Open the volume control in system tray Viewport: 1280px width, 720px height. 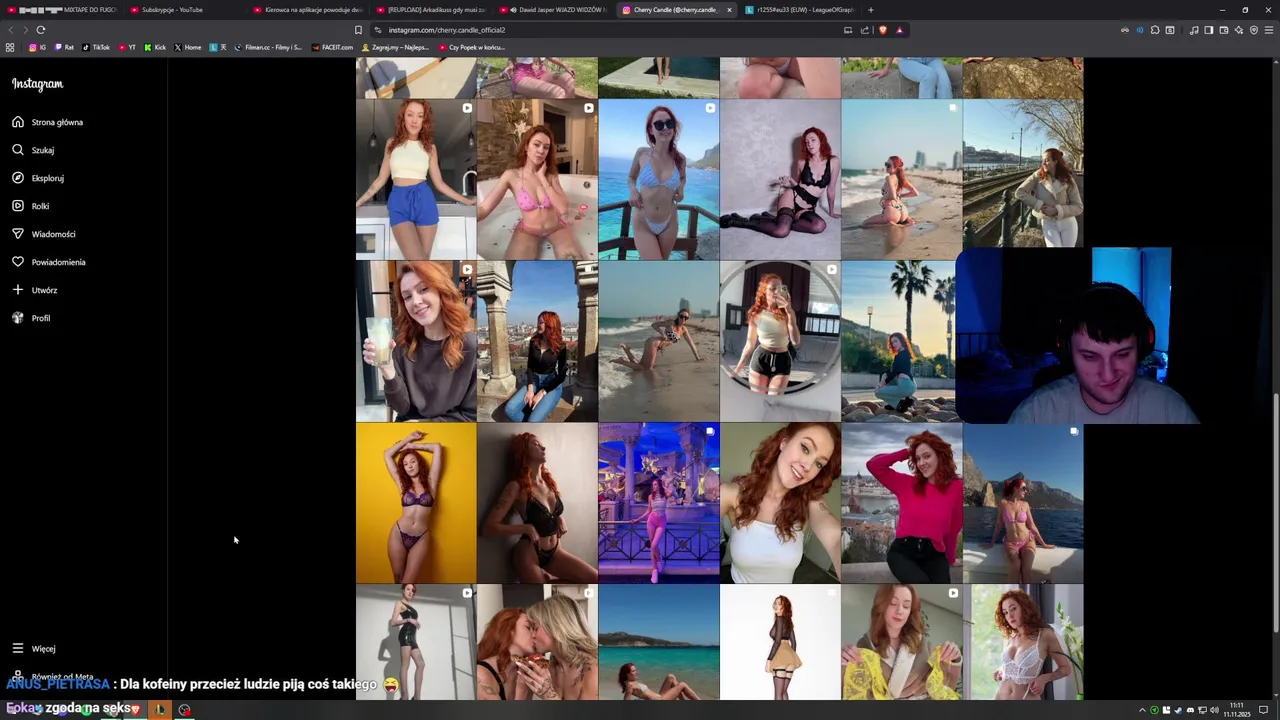point(1214,710)
